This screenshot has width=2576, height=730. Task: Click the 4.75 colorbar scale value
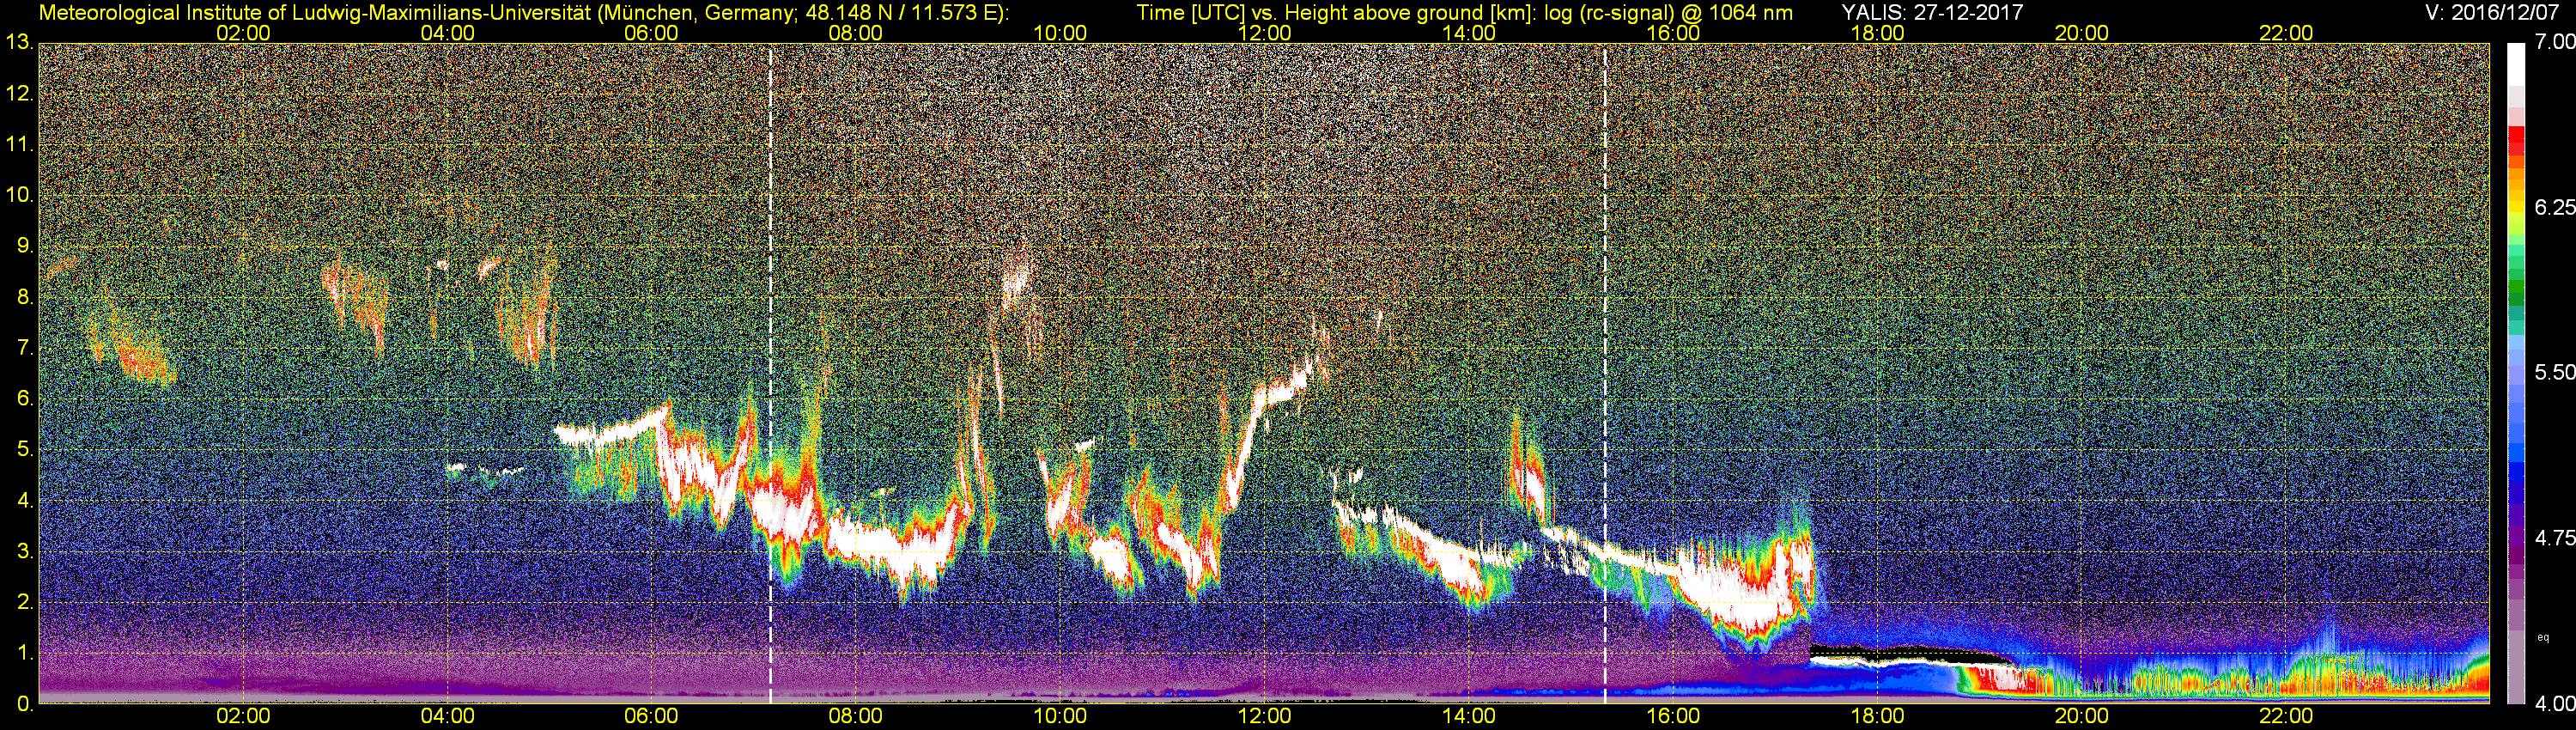point(2554,538)
